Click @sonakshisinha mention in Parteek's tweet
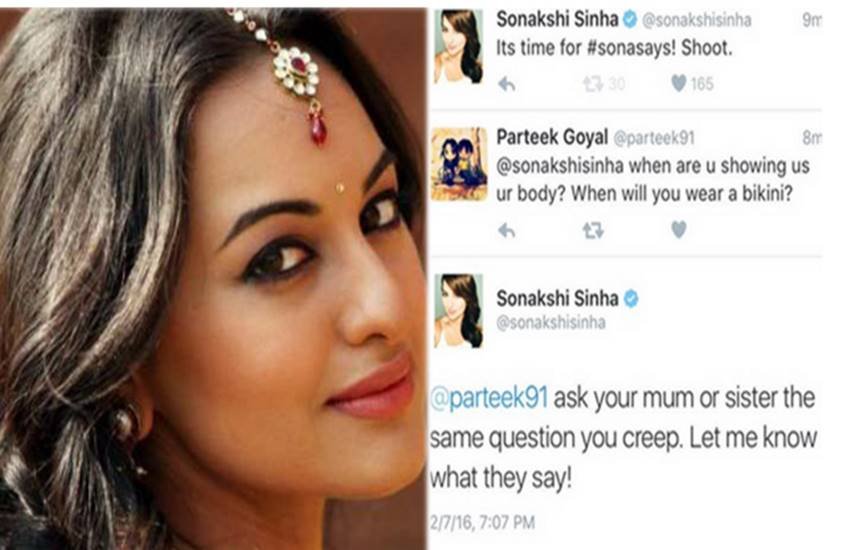 click(x=560, y=165)
